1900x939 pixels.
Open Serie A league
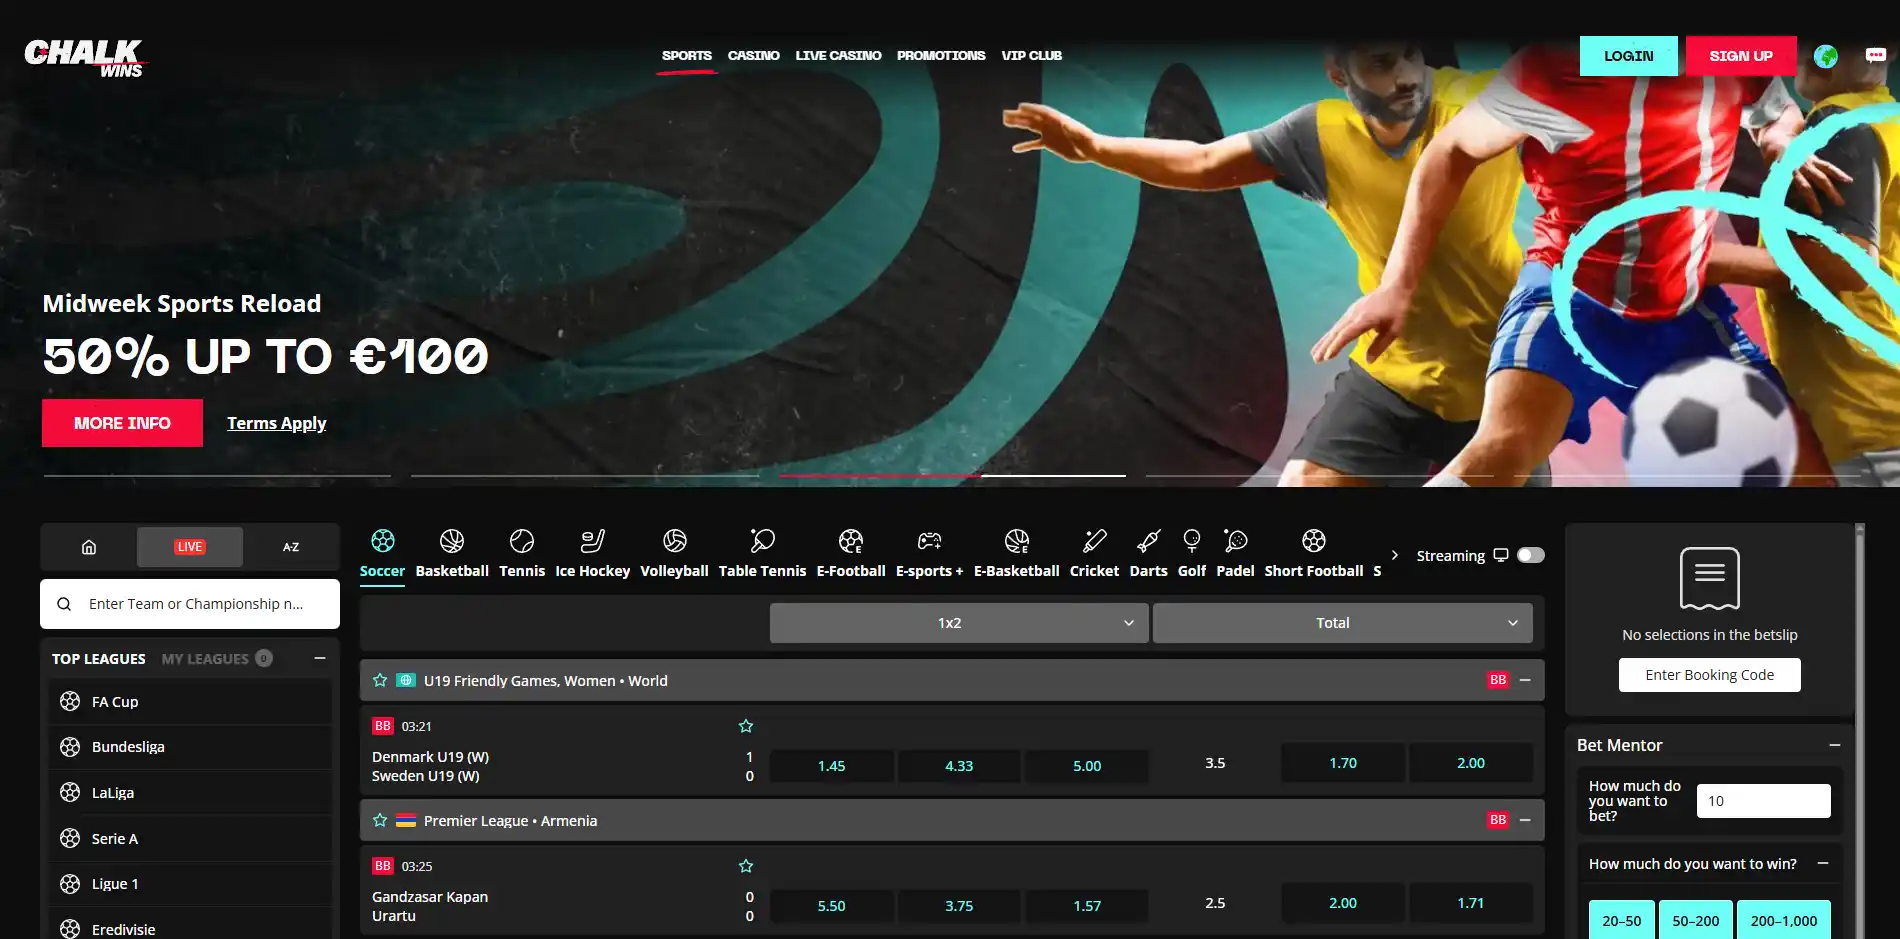(190, 839)
